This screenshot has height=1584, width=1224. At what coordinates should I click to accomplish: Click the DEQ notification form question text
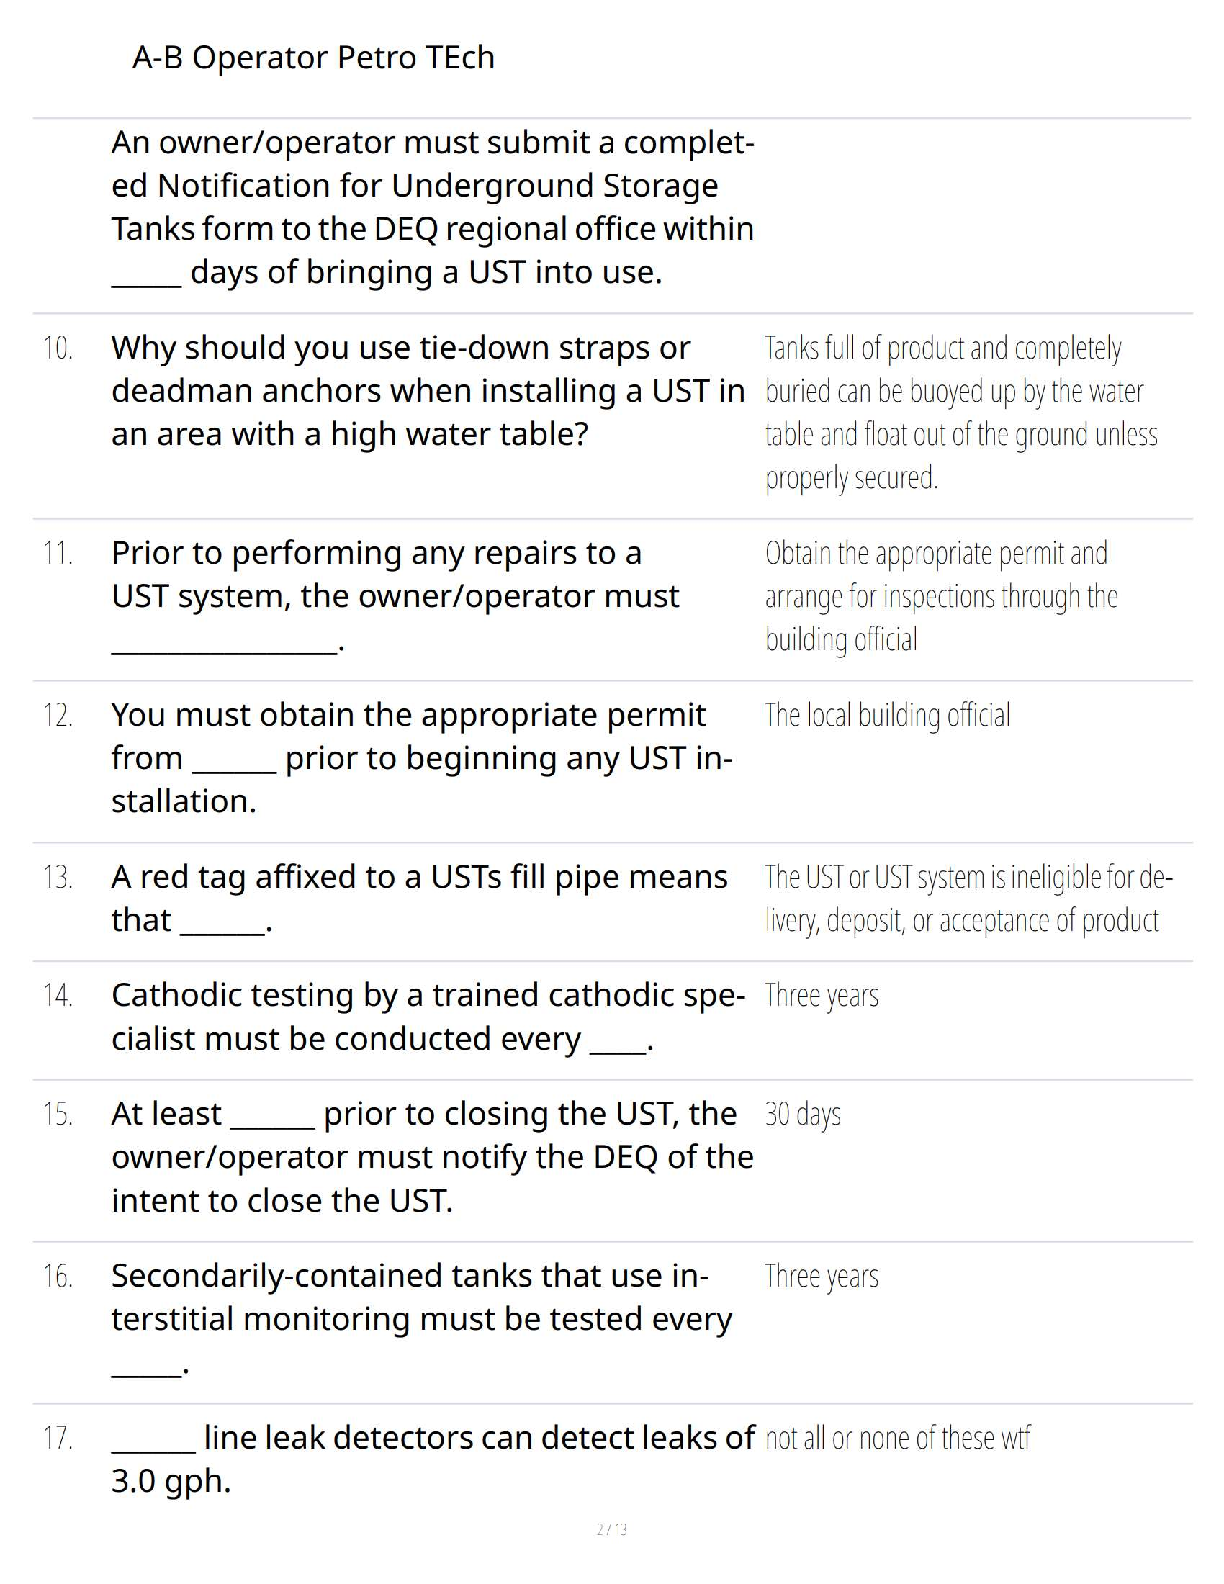432,207
